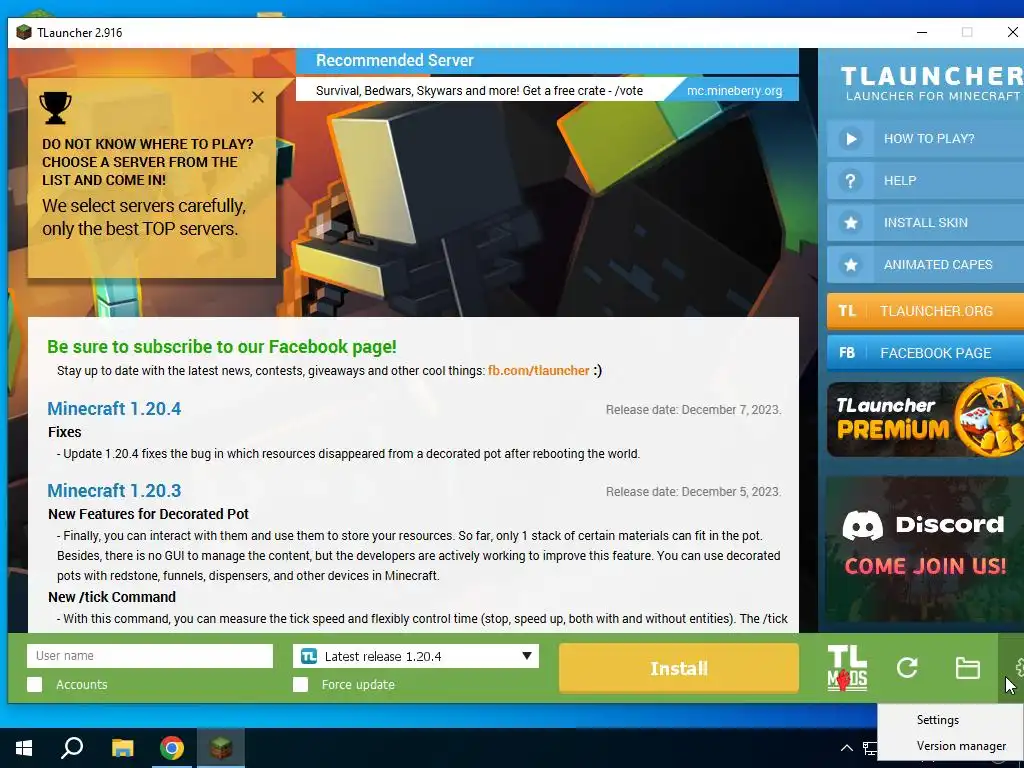Click TLauncher cube icon in title bar
Screen dimensions: 1024x768
(x=24, y=32)
